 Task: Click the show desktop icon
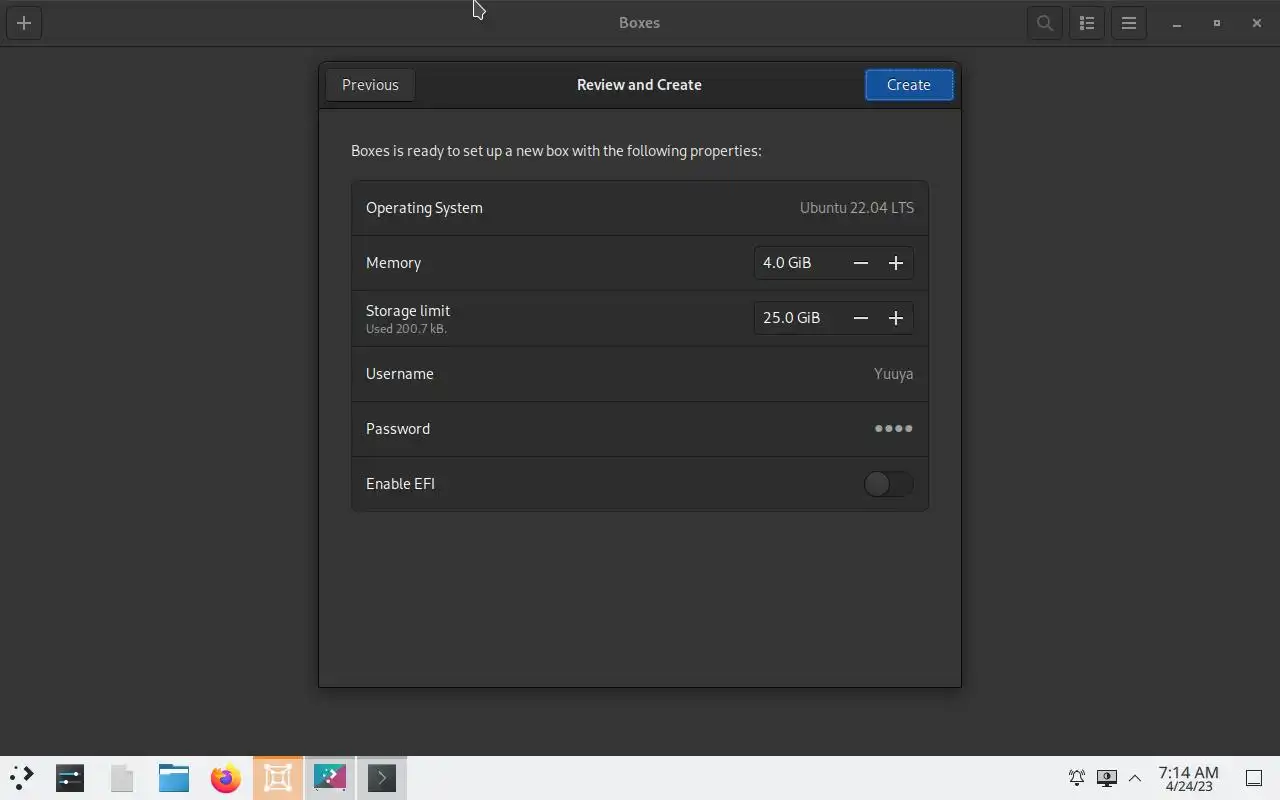(x=1254, y=778)
